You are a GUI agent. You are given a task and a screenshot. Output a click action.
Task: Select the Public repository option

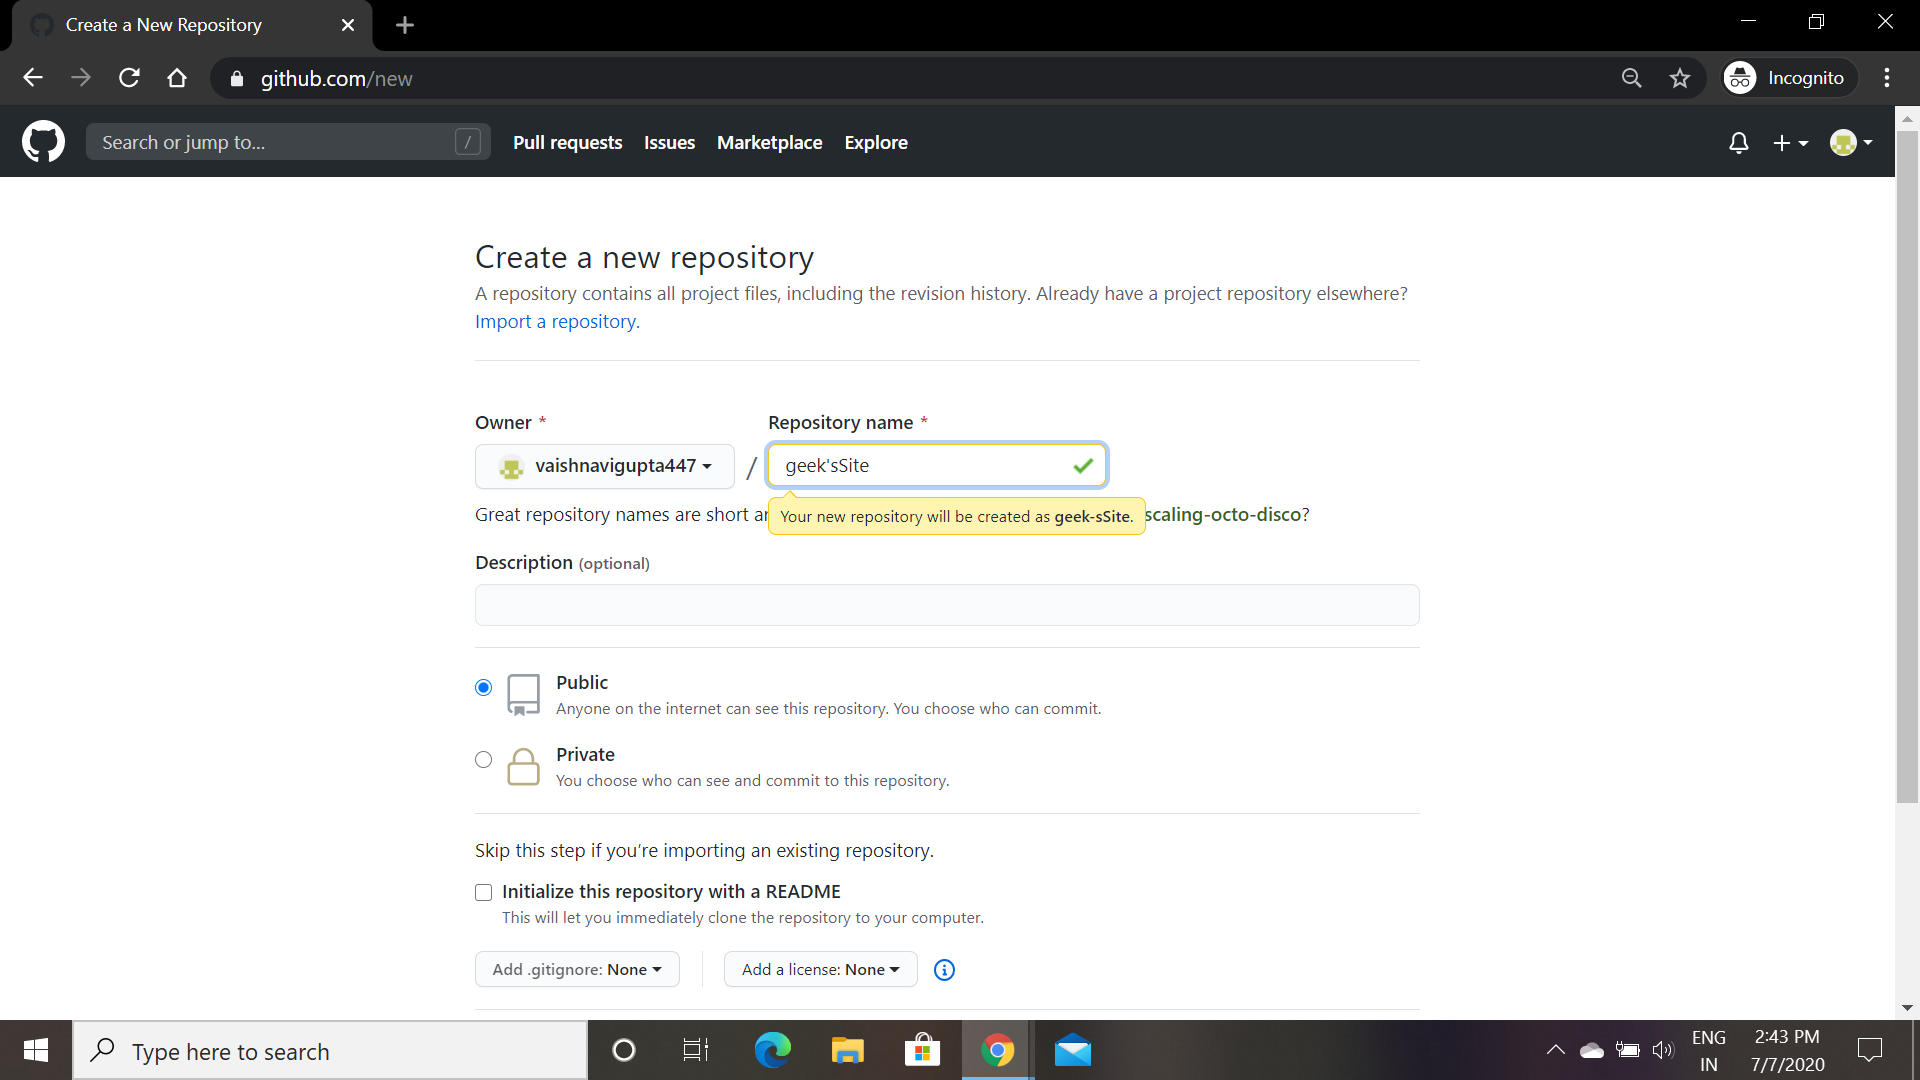[483, 687]
